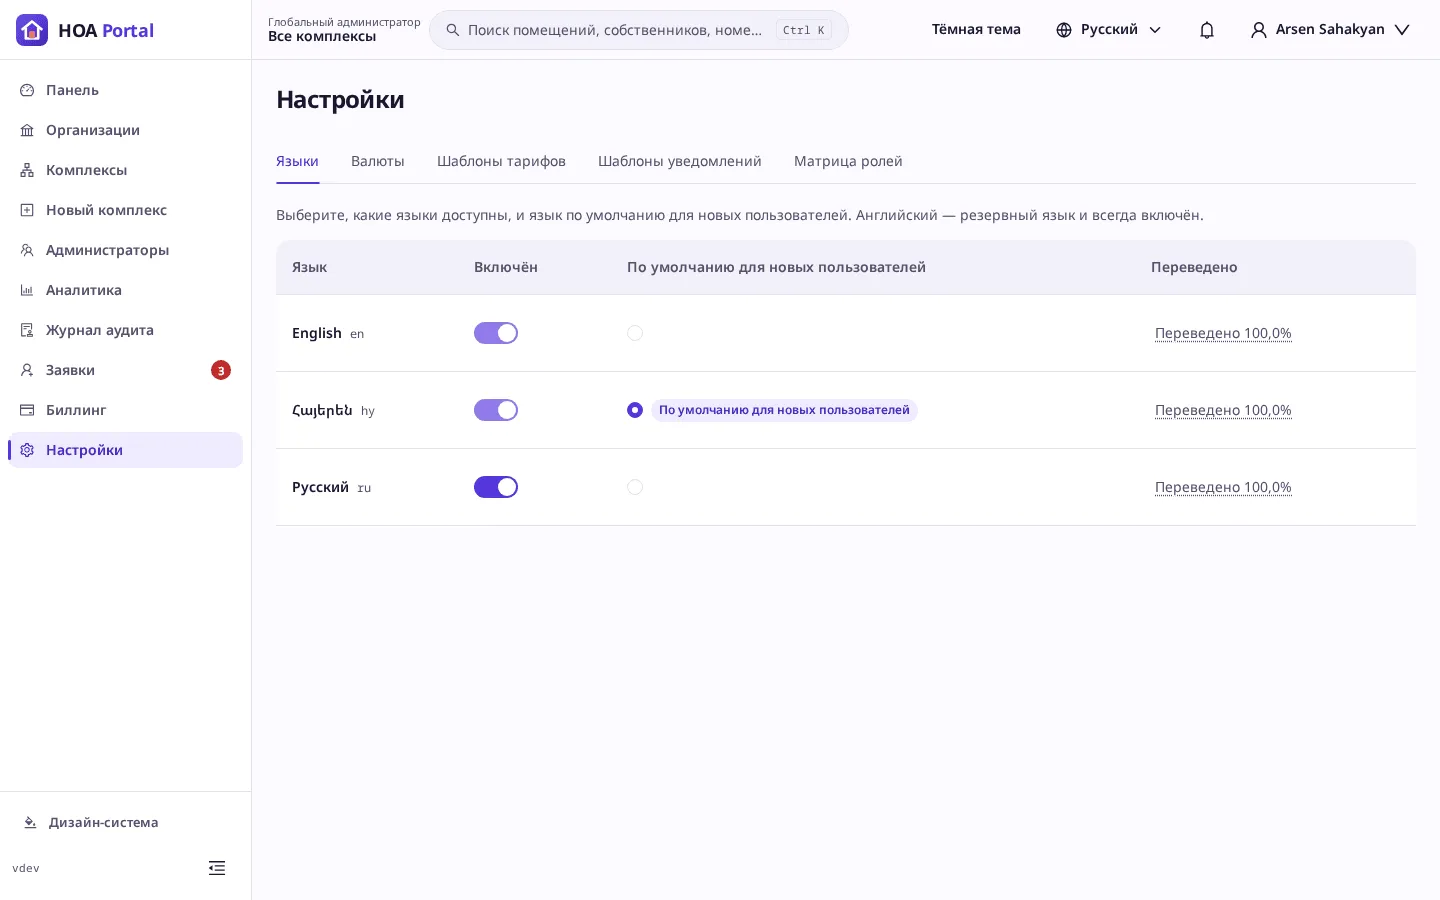Click the Тёмная тема button
Screen dimensions: 1440x900
click(976, 30)
